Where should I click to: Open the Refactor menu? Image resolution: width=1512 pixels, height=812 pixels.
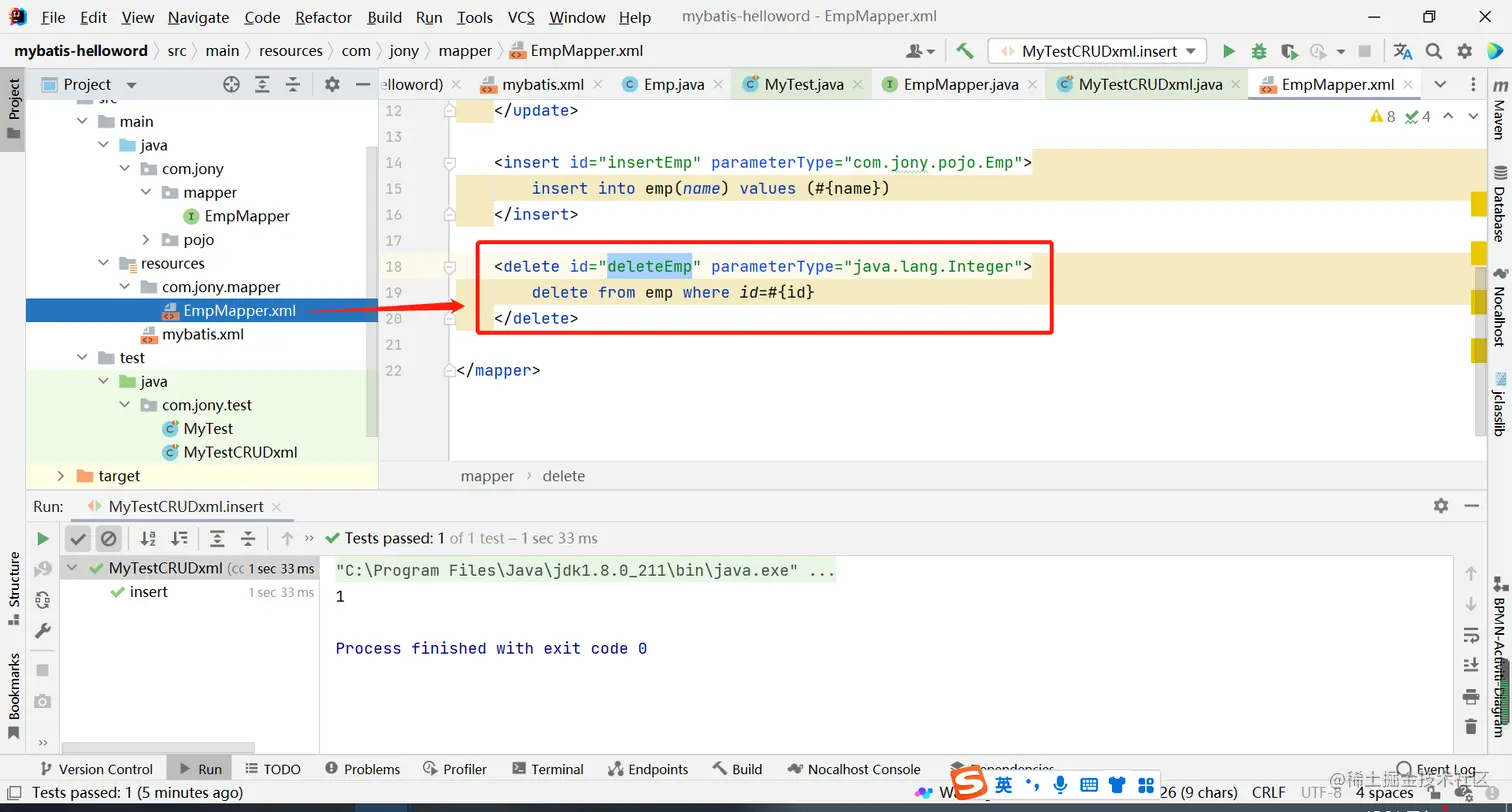[323, 17]
